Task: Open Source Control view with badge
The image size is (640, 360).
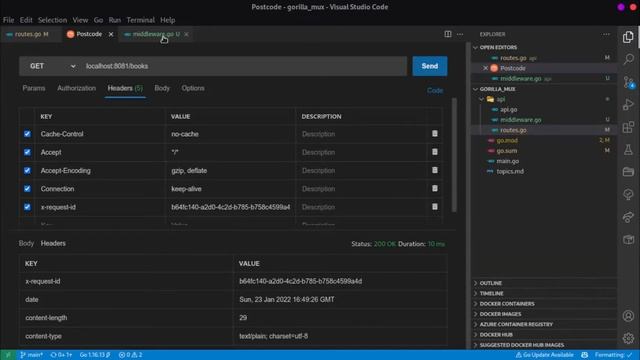Action: 628,82
